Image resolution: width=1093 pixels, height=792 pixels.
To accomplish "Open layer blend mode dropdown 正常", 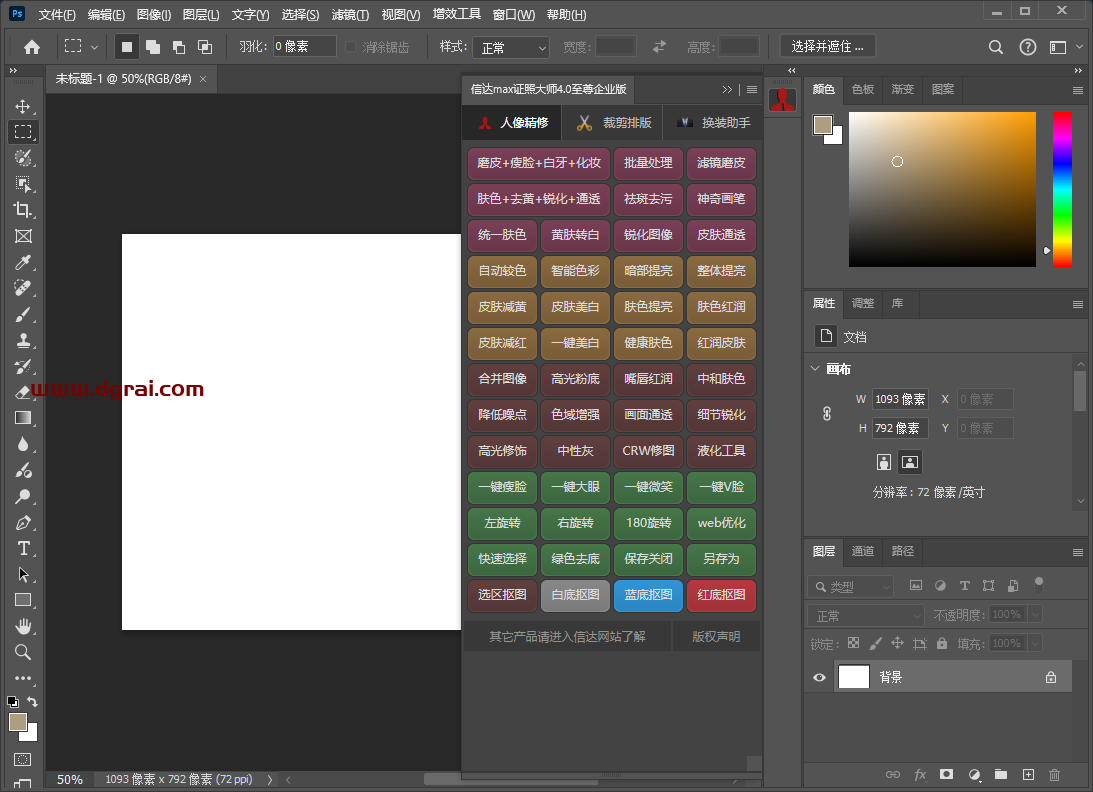I will (866, 616).
